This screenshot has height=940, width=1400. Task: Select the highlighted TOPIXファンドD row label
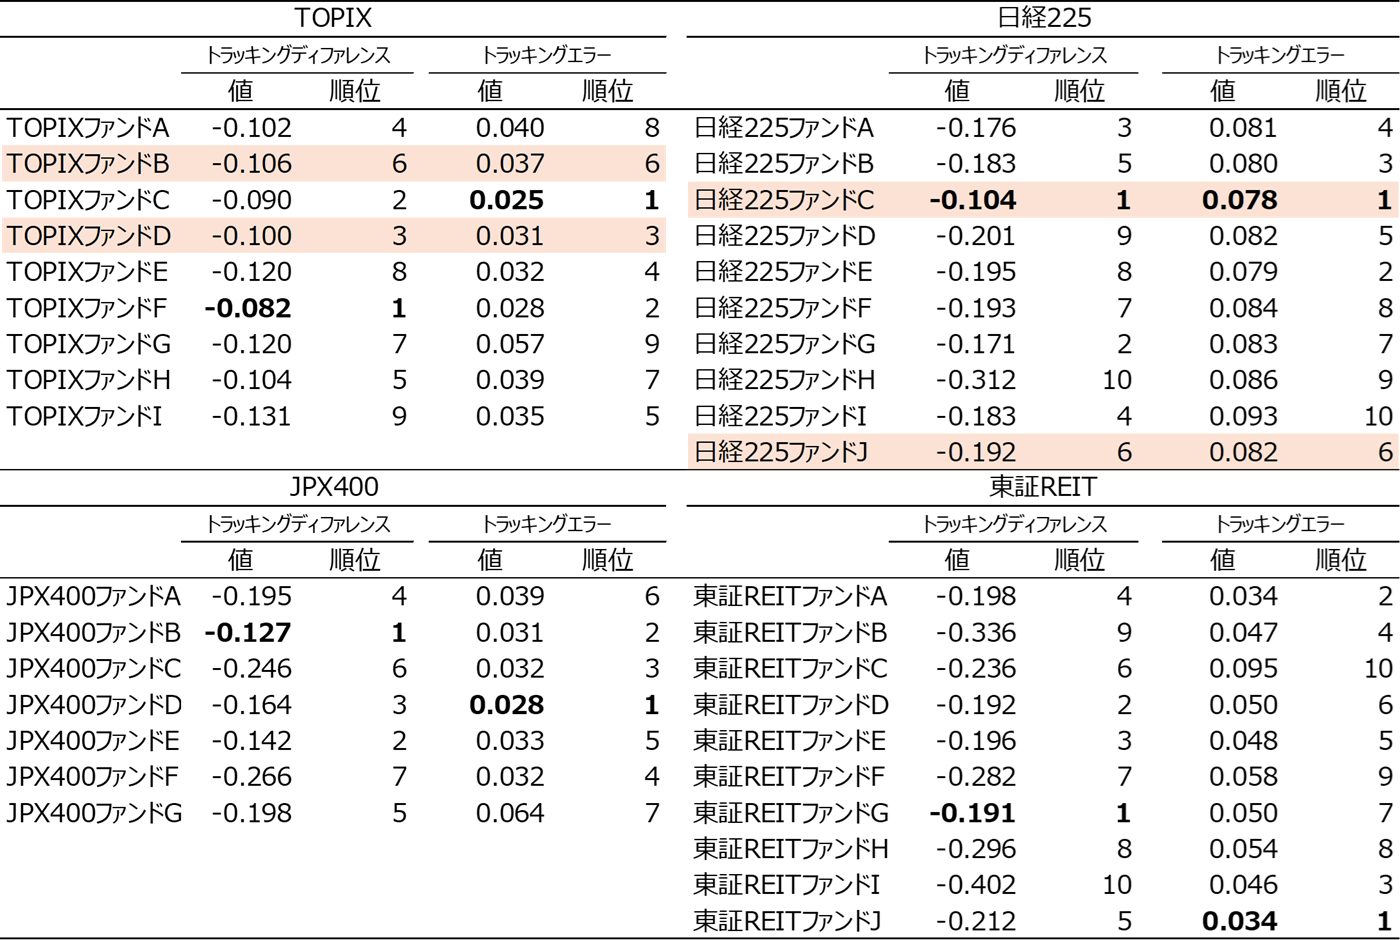[89, 236]
